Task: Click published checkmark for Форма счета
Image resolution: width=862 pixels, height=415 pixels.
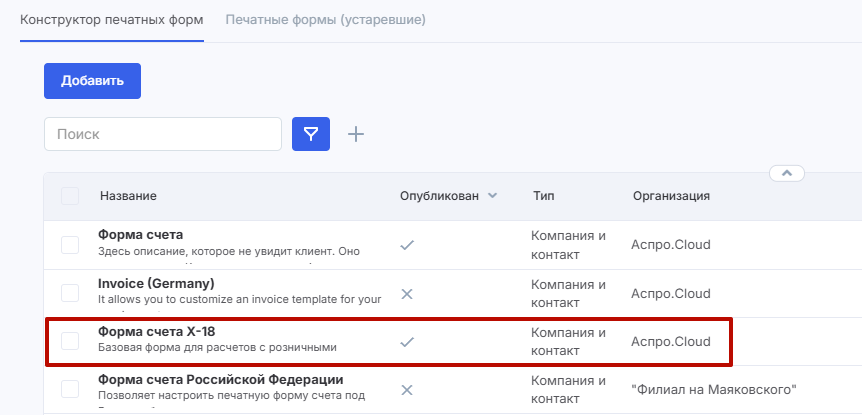Action: coord(406,244)
